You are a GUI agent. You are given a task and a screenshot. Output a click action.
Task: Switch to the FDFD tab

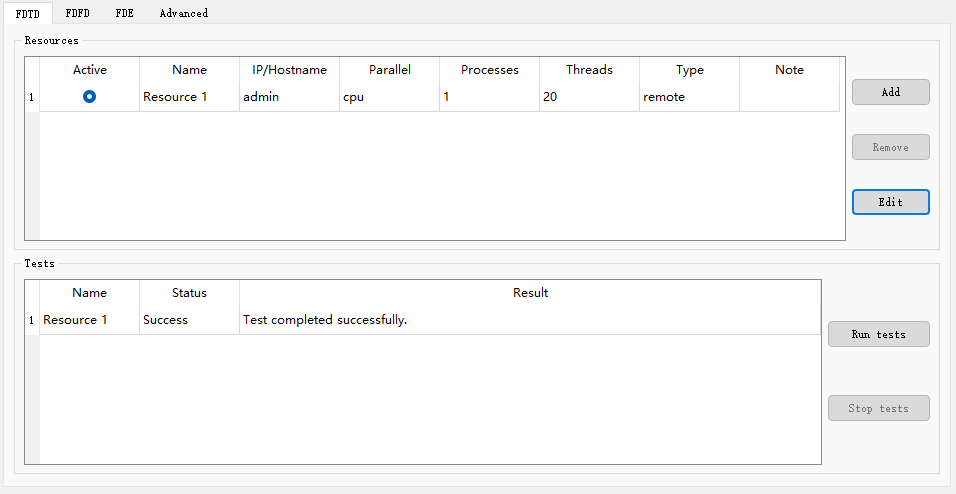click(77, 13)
